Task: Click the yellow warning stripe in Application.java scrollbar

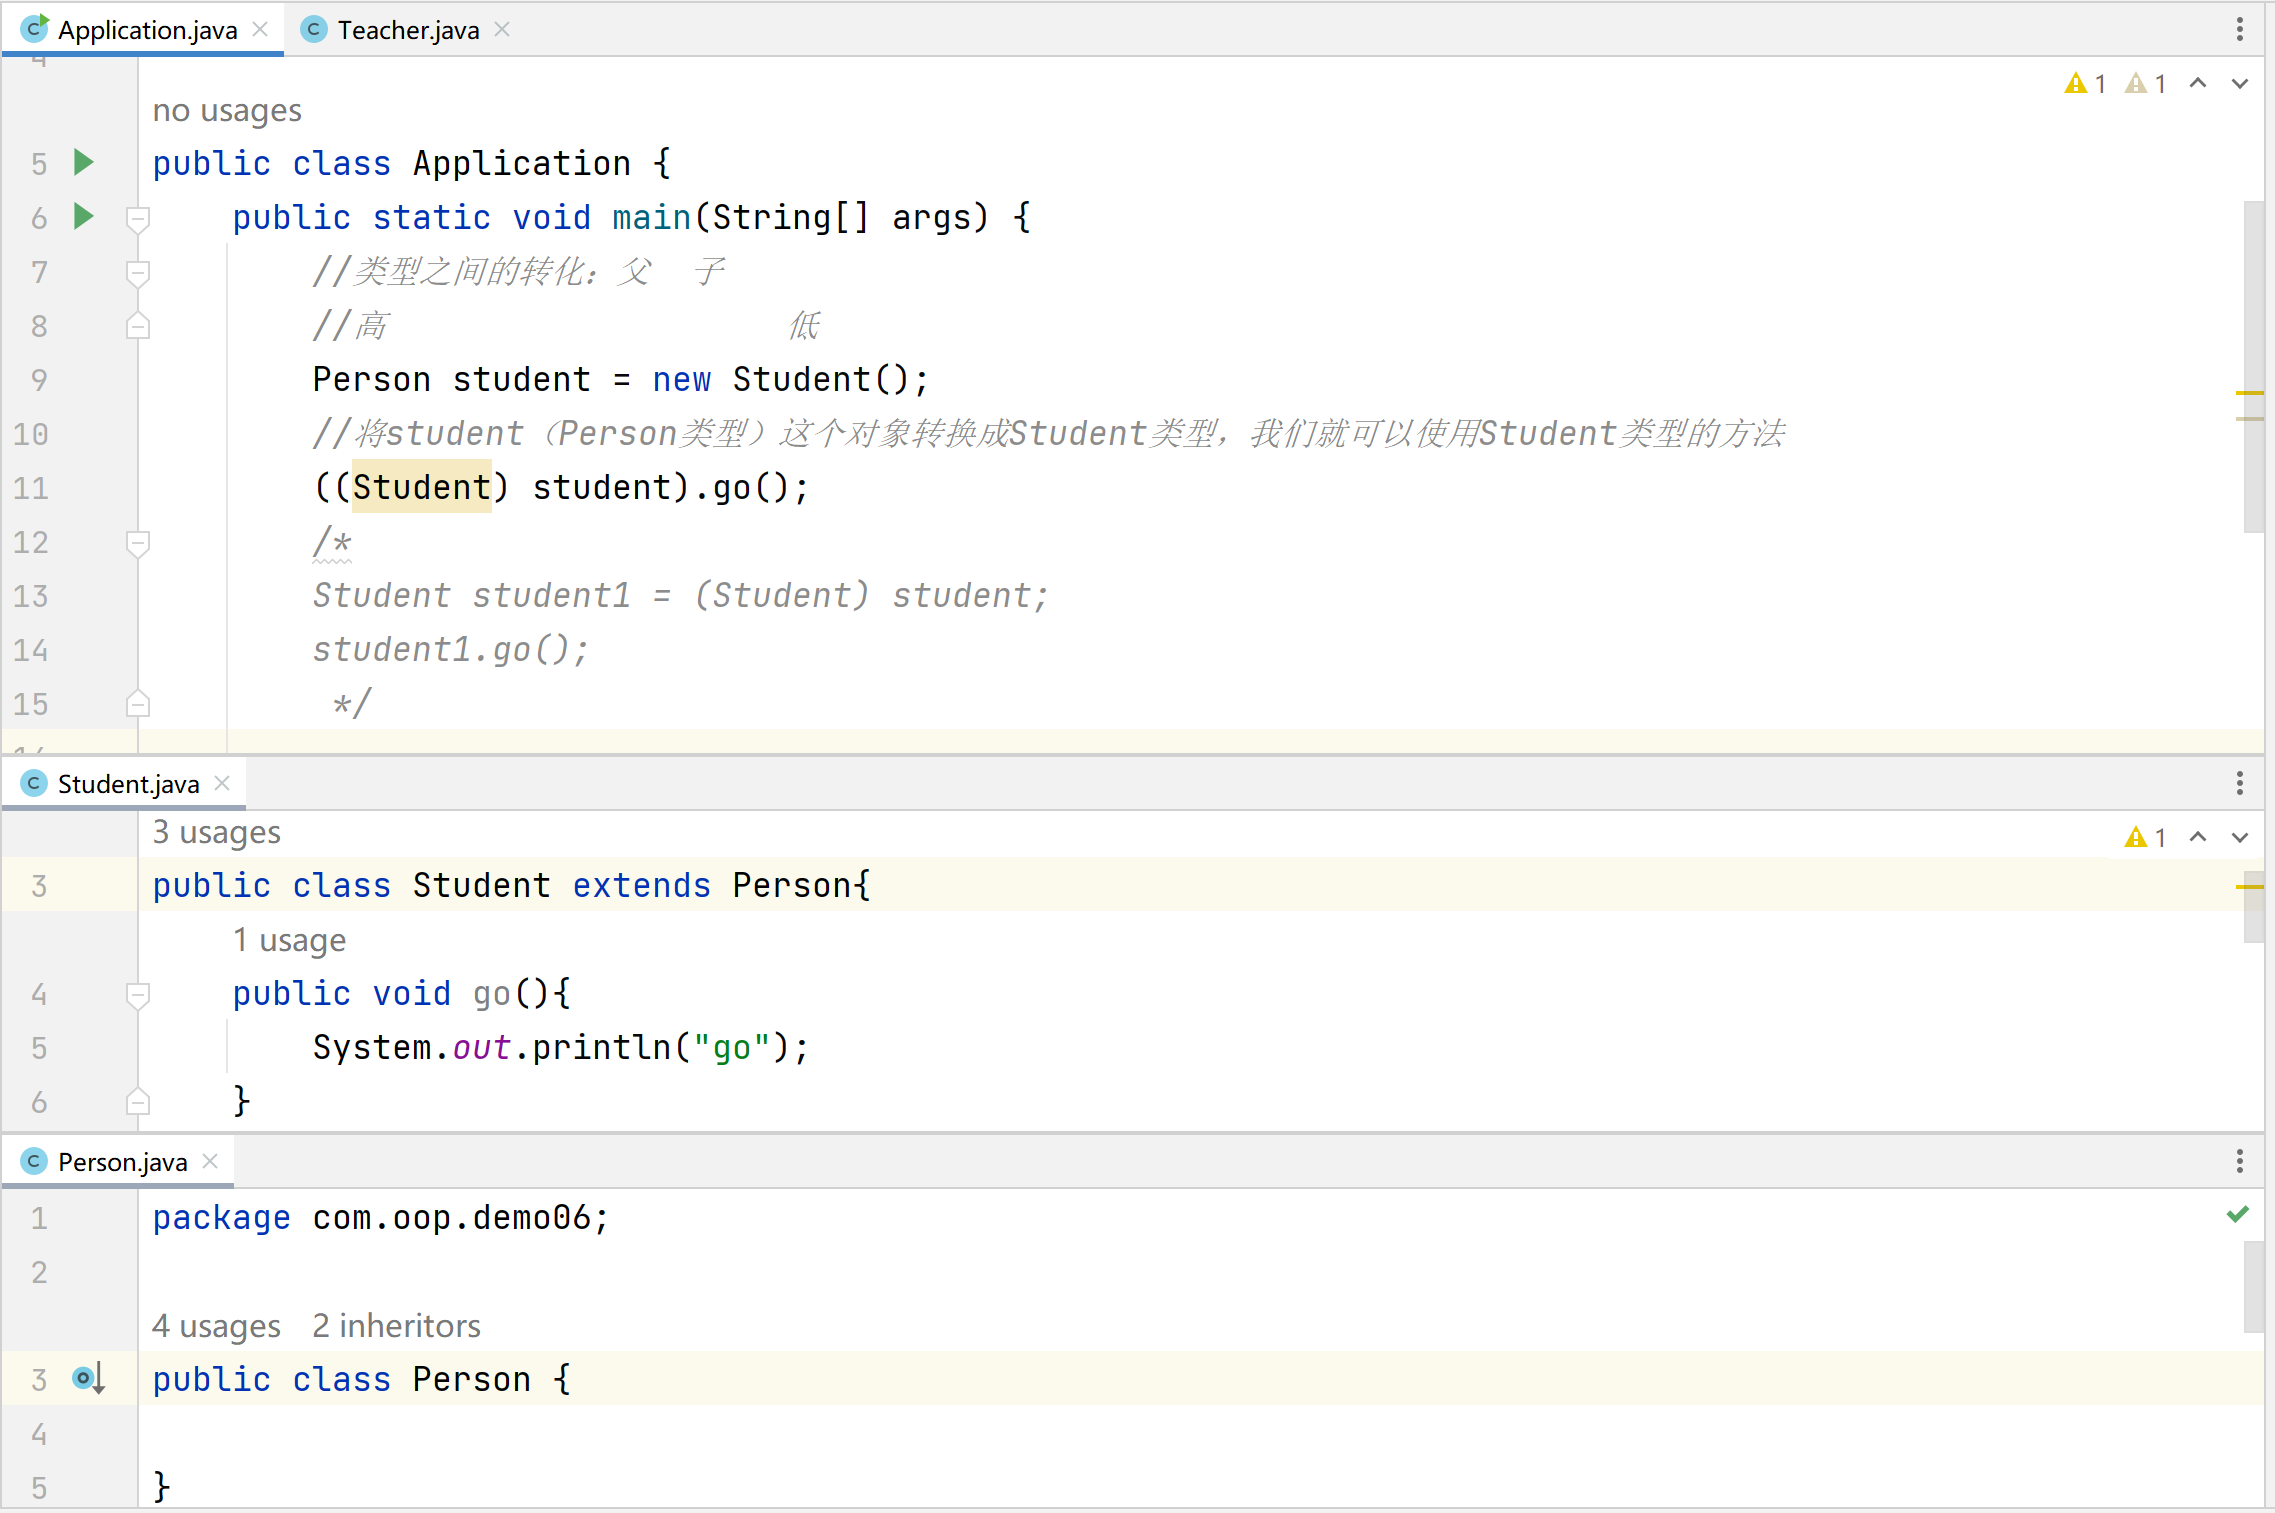Action: tap(2249, 393)
